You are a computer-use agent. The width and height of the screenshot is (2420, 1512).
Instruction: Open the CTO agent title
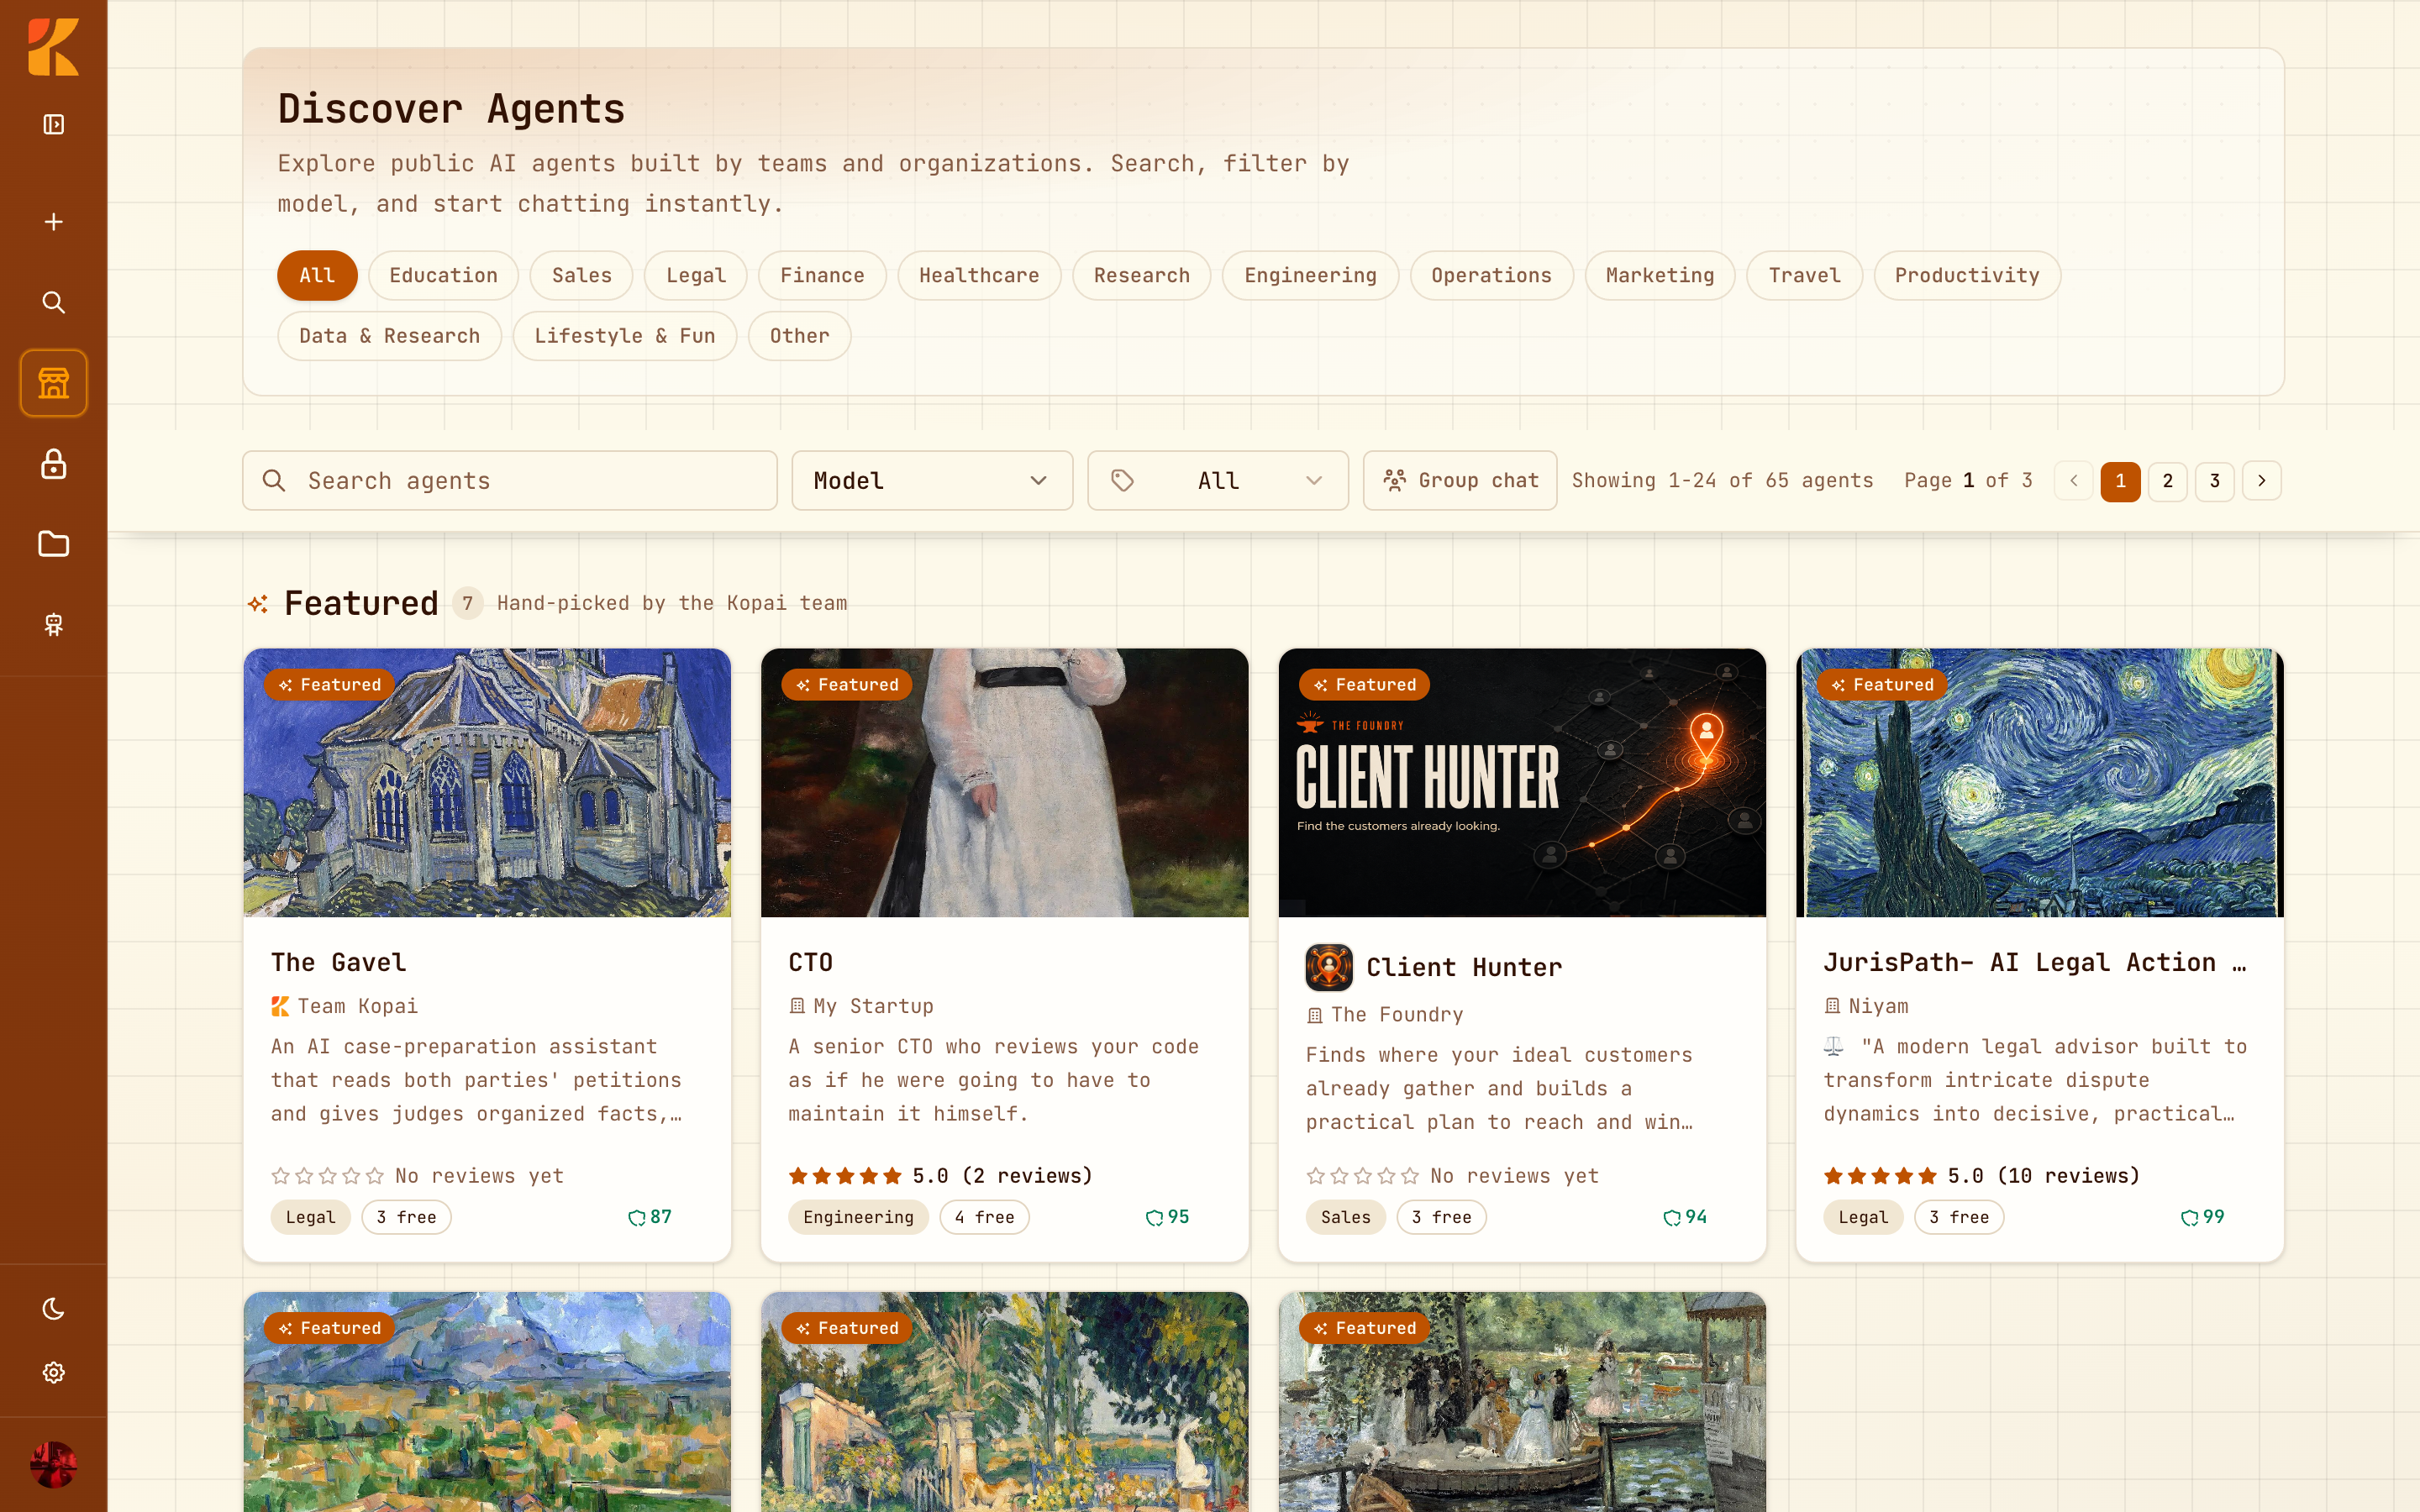click(811, 962)
